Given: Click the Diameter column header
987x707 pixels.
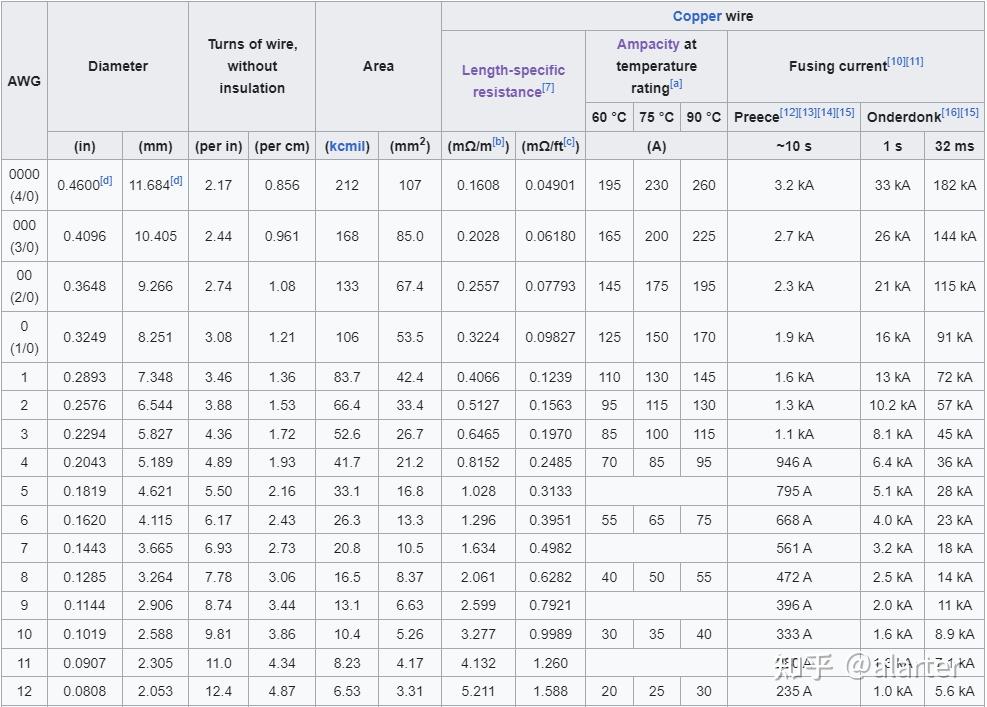Looking at the screenshot, I should coord(118,66).
